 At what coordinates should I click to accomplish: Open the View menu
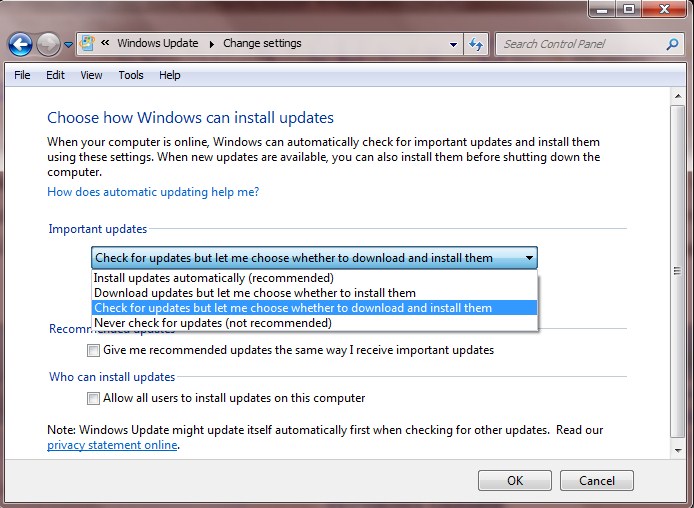click(91, 75)
